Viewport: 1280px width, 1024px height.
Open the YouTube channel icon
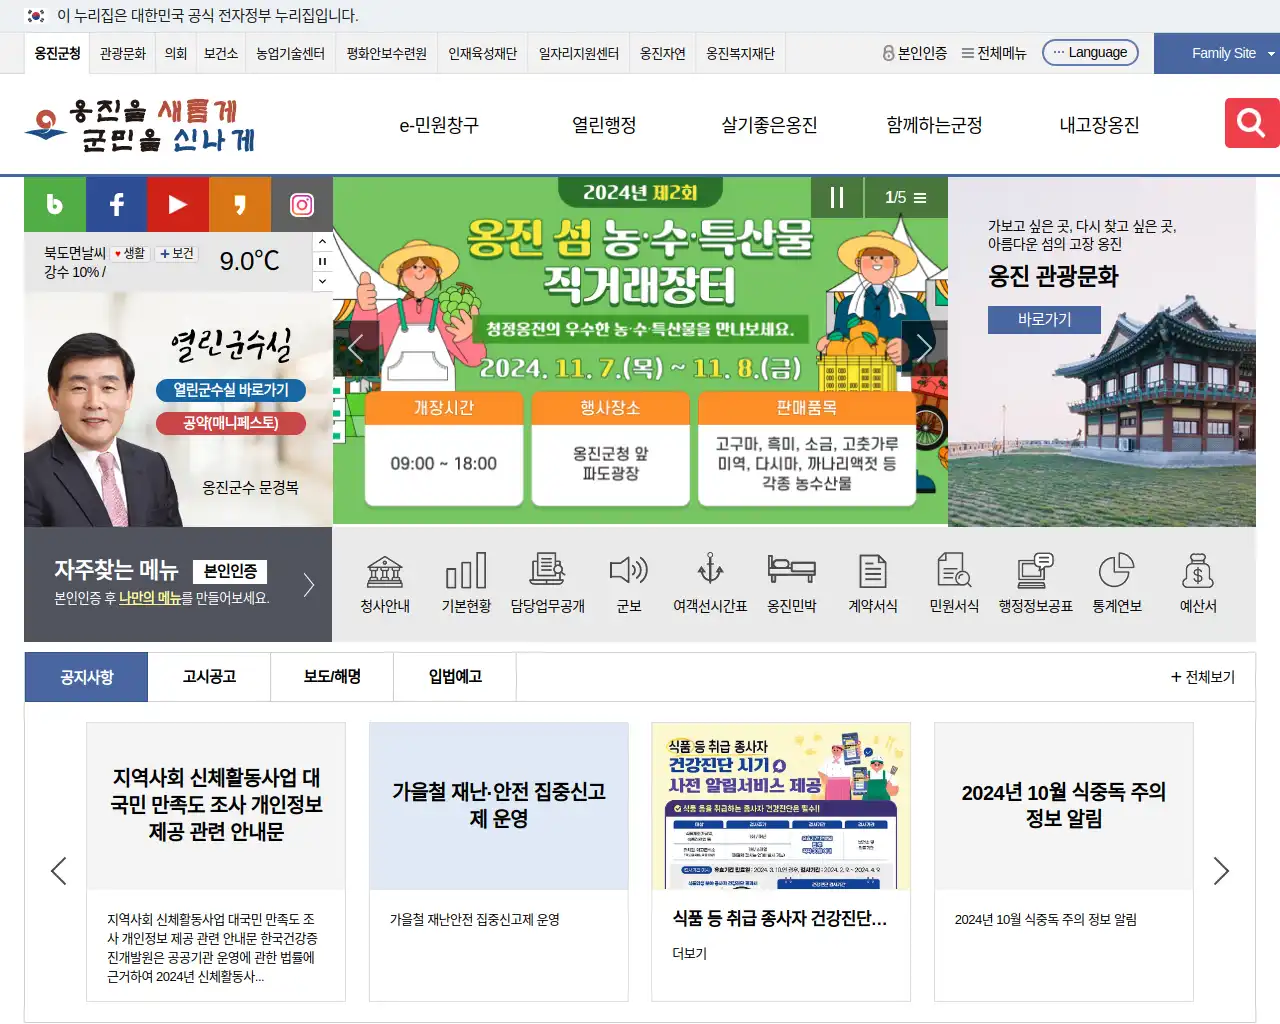pyautogui.click(x=178, y=205)
